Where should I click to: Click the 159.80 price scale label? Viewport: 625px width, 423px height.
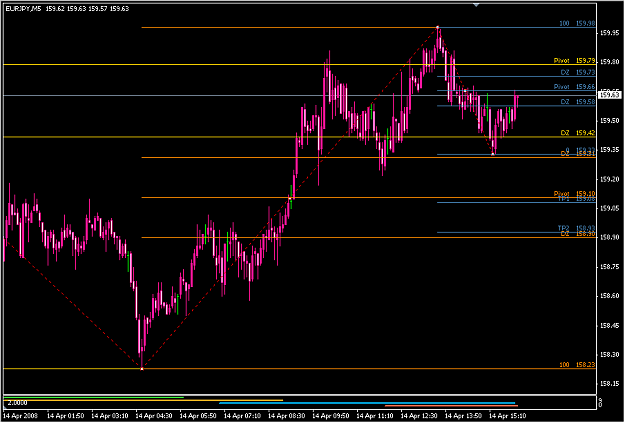[609, 62]
